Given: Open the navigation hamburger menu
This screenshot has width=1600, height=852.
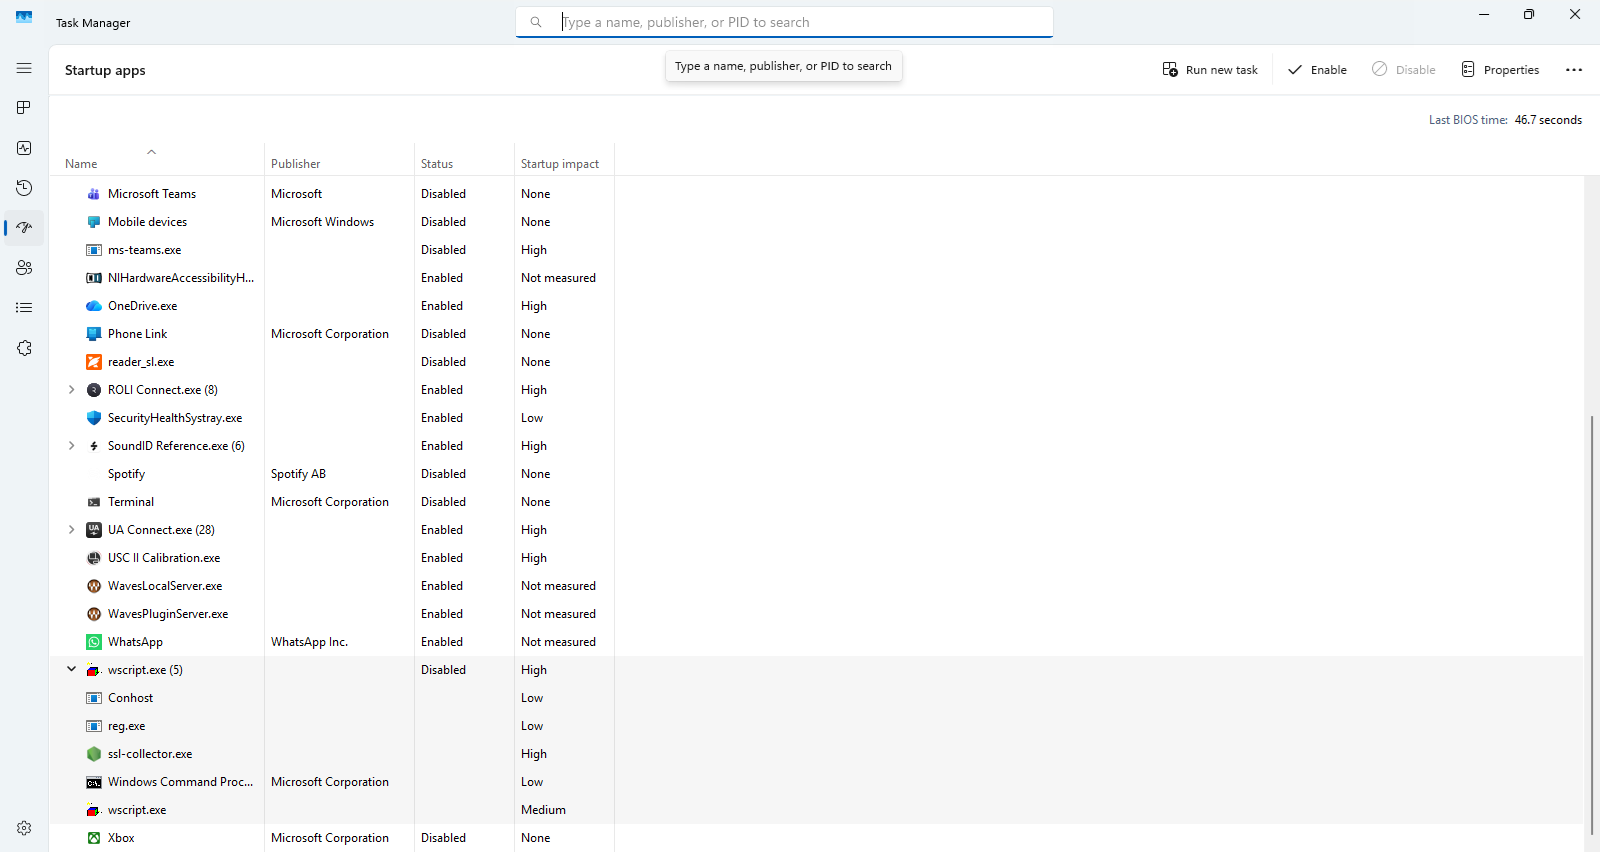Looking at the screenshot, I should (24, 68).
